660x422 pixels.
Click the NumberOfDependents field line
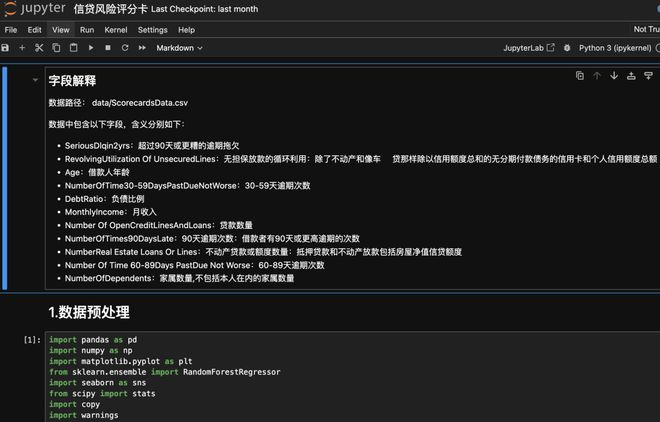point(179,278)
